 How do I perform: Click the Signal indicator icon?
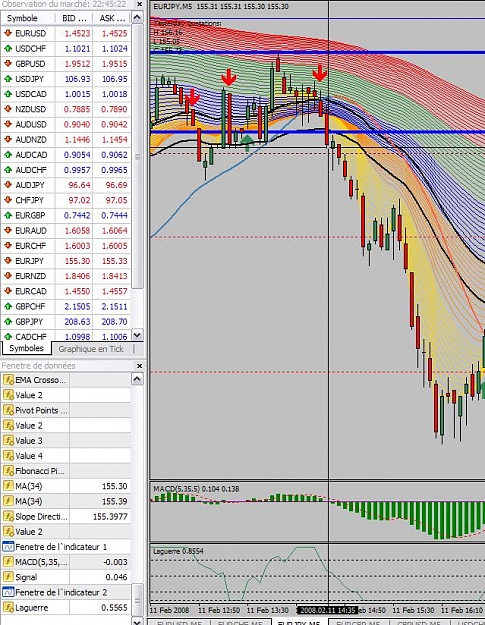8,577
